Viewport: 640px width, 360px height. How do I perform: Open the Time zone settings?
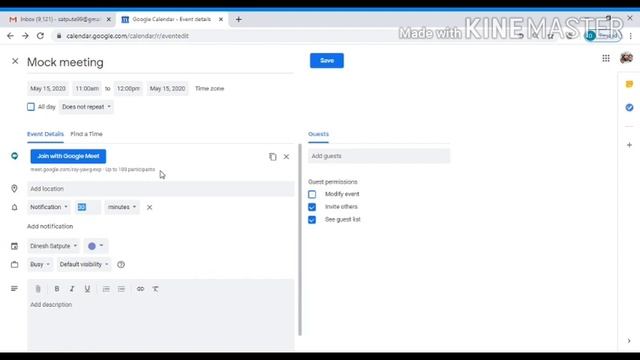click(209, 89)
